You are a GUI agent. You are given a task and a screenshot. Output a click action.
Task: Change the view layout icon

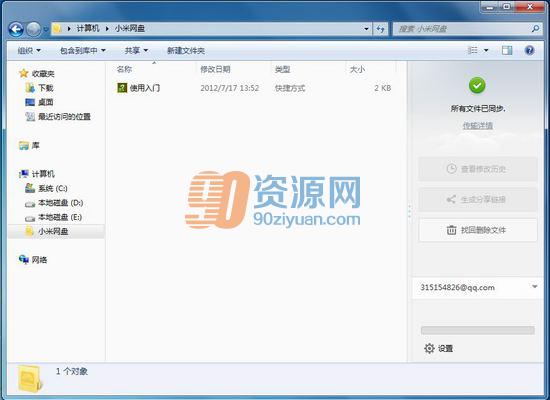click(472, 50)
